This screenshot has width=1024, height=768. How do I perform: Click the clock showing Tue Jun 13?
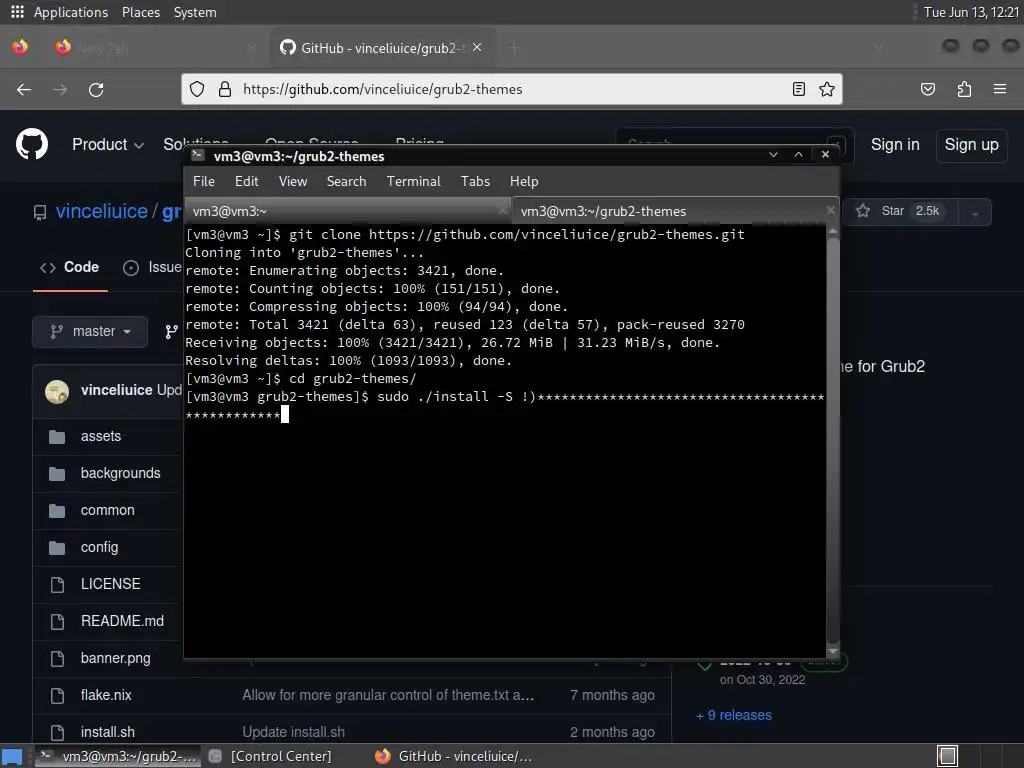(971, 12)
